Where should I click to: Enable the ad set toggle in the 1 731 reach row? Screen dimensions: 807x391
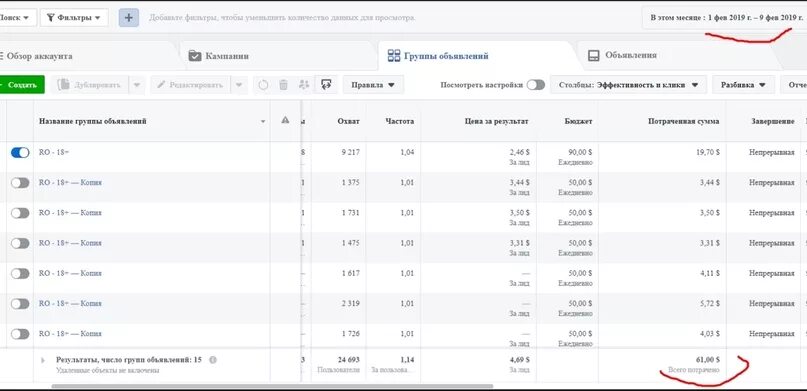(20, 213)
